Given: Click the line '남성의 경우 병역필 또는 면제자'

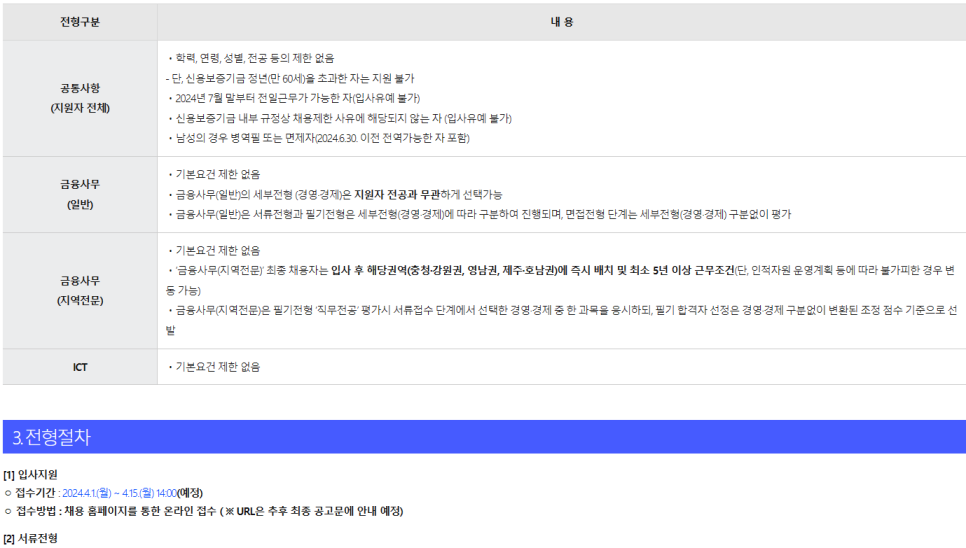Looking at the screenshot, I should pos(319,138).
